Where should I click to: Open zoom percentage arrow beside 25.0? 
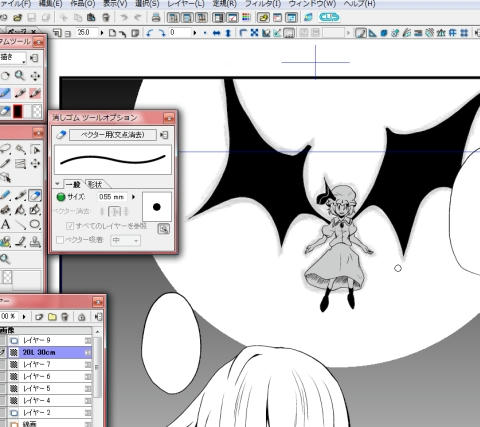click(x=102, y=33)
